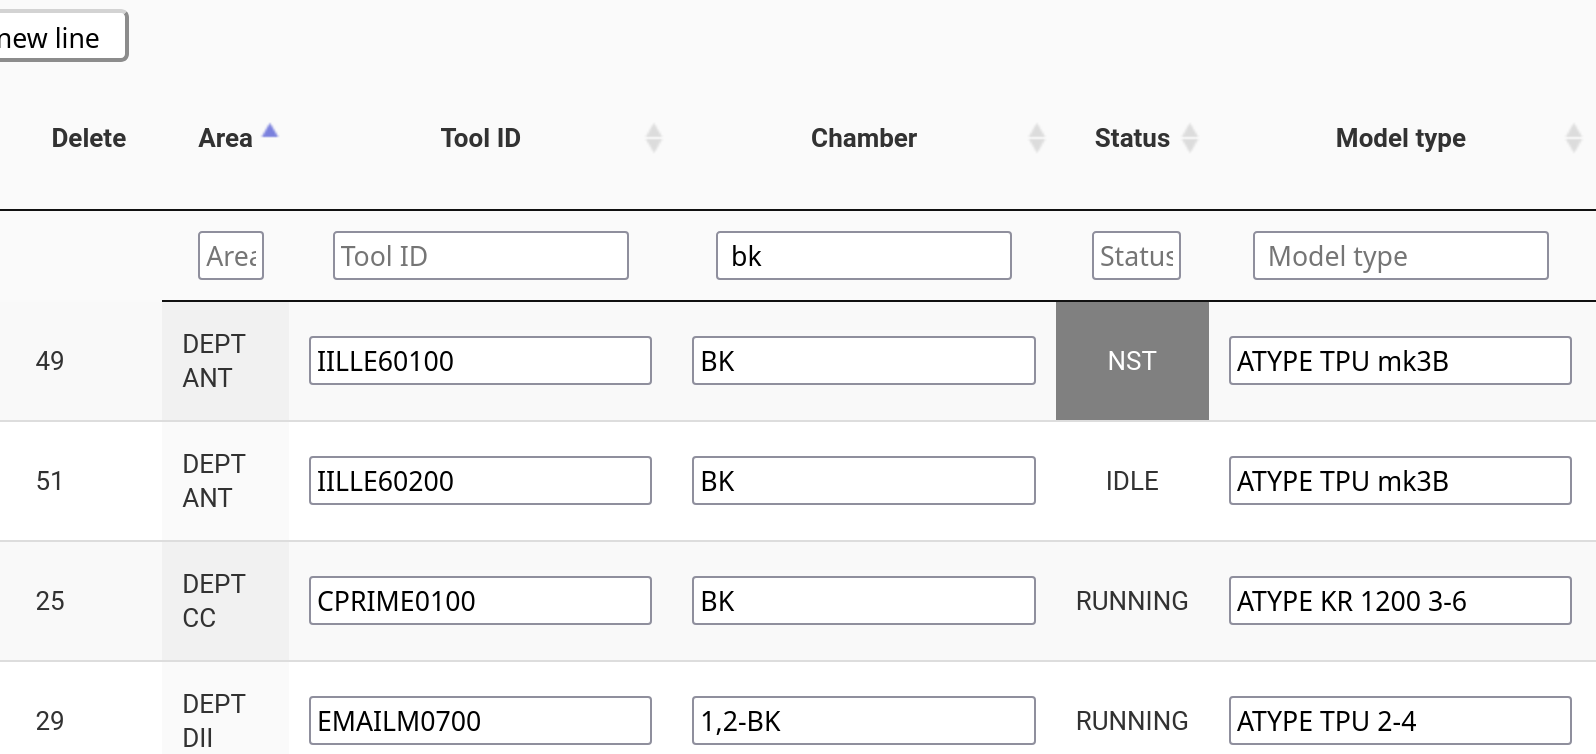Focus the Model type filter field
This screenshot has height=754, width=1596.
(1401, 256)
